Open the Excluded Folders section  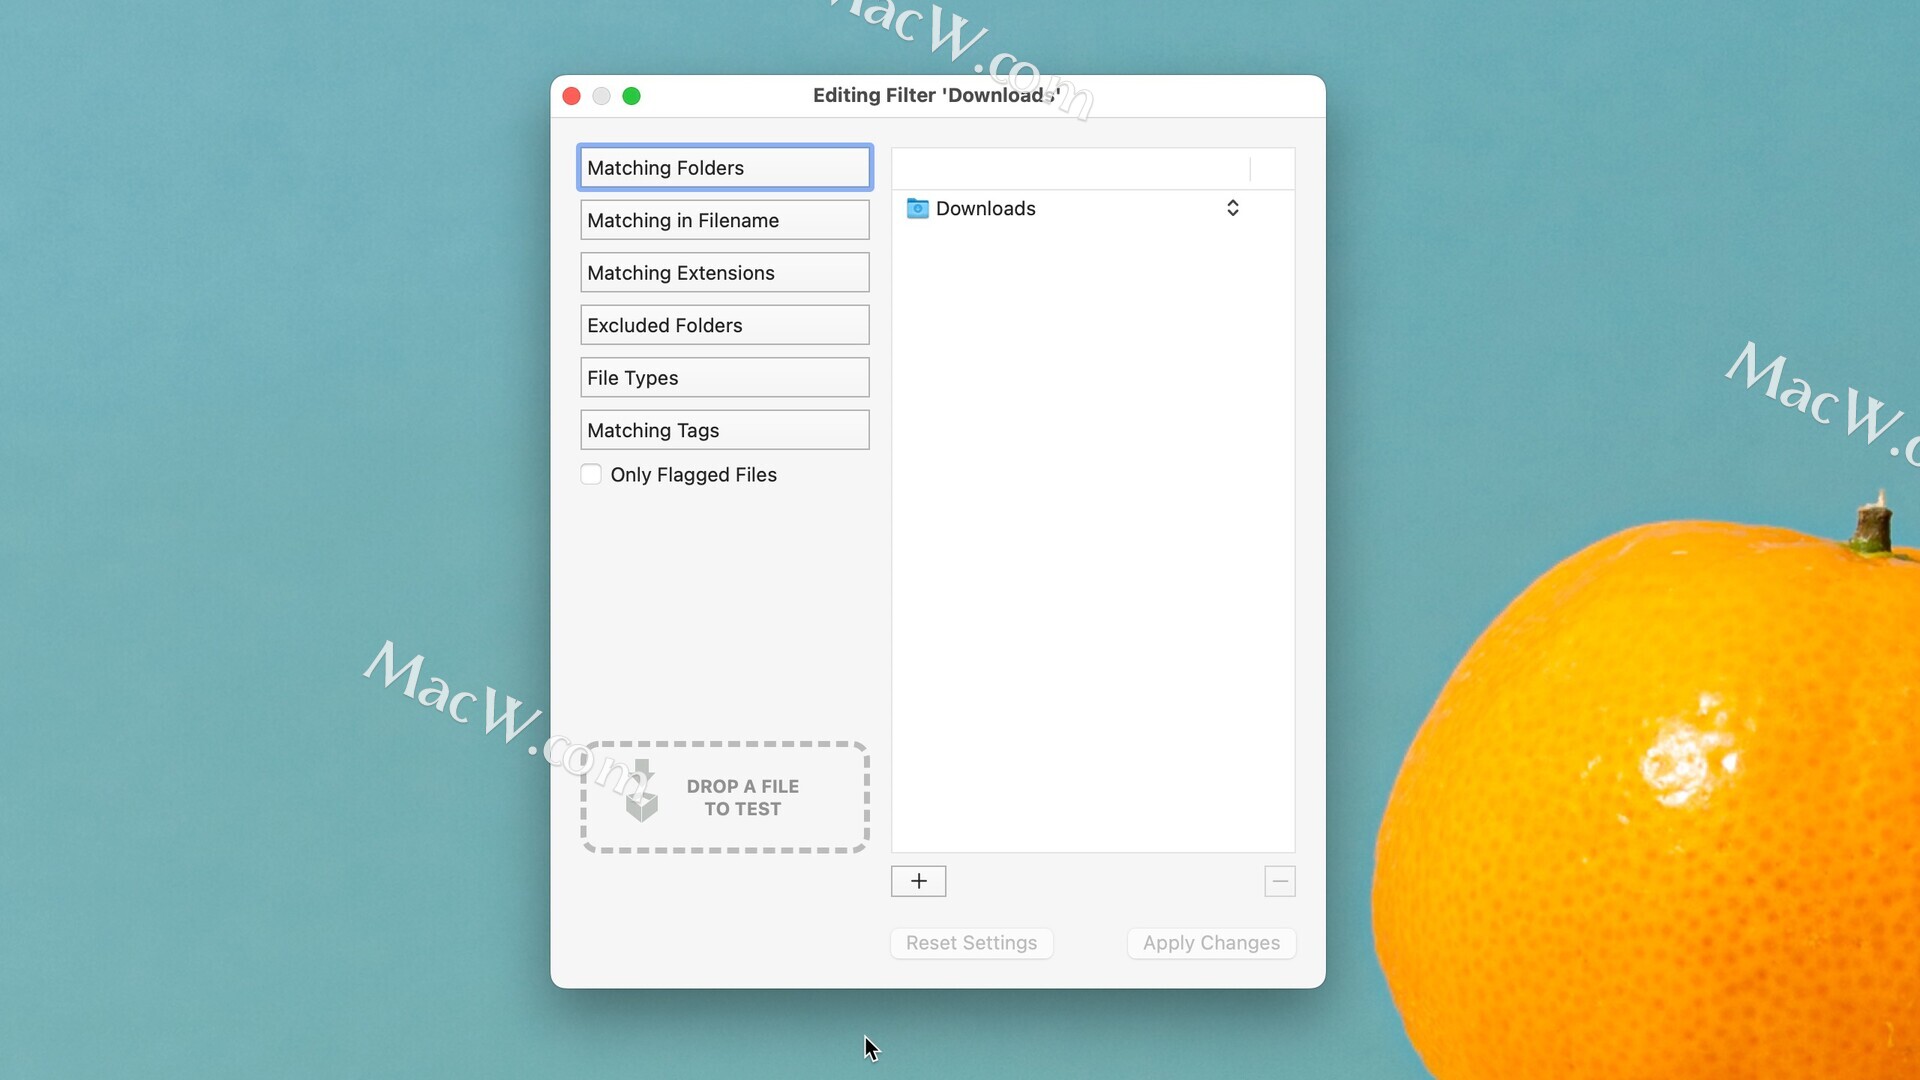[724, 325]
